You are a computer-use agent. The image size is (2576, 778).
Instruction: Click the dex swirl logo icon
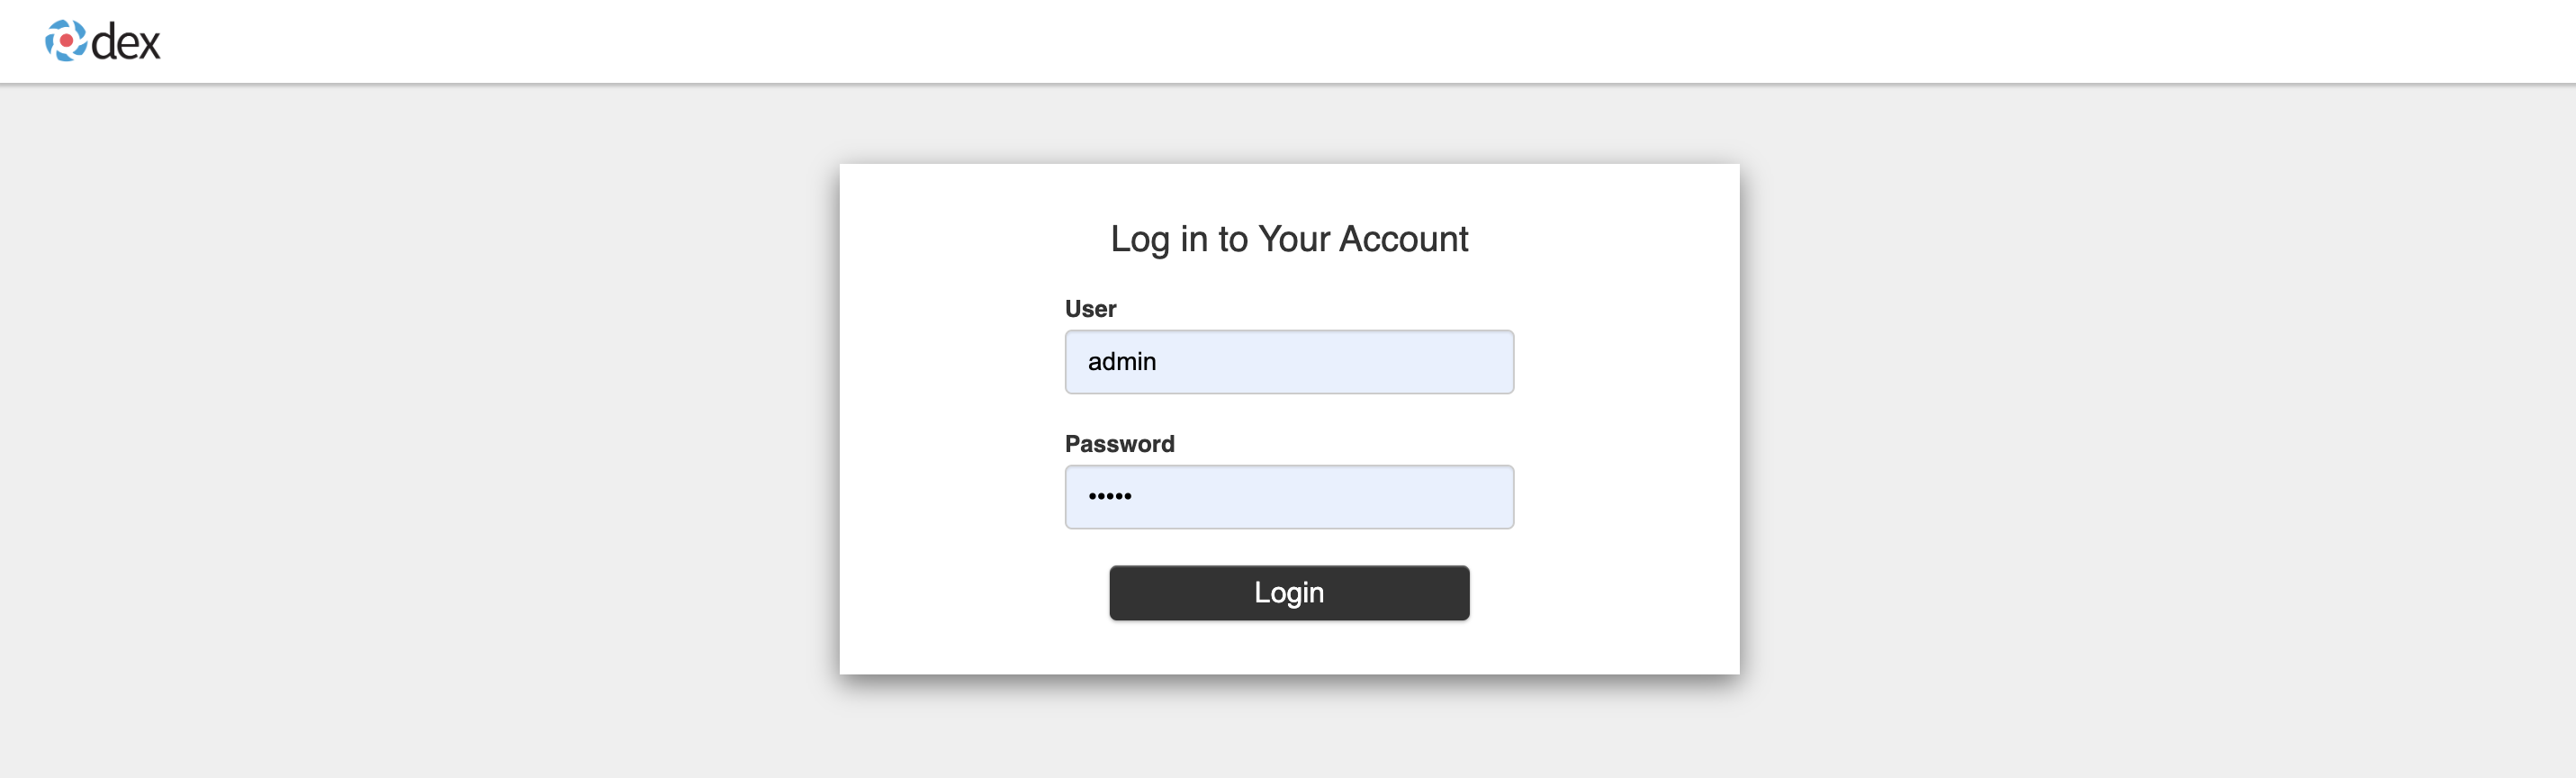pyautogui.click(x=66, y=41)
